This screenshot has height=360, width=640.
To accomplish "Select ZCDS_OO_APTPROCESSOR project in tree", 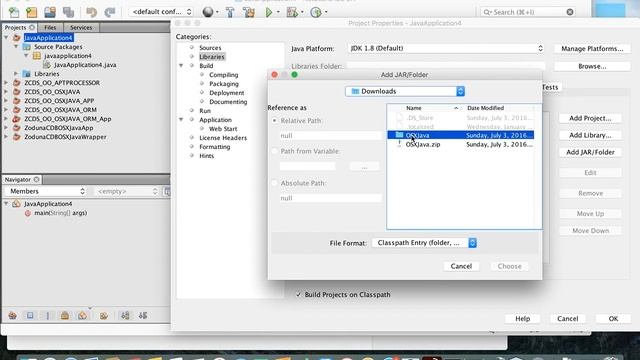I will [x=62, y=82].
